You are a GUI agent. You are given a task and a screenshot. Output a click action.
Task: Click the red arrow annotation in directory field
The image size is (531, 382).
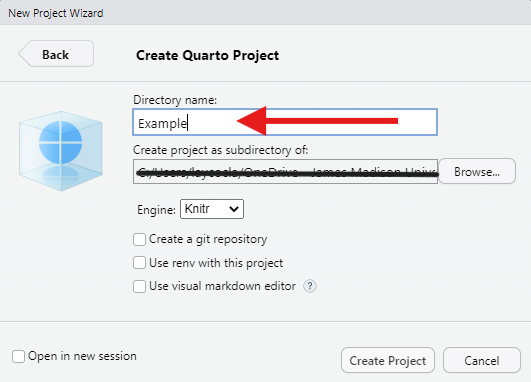[317, 121]
